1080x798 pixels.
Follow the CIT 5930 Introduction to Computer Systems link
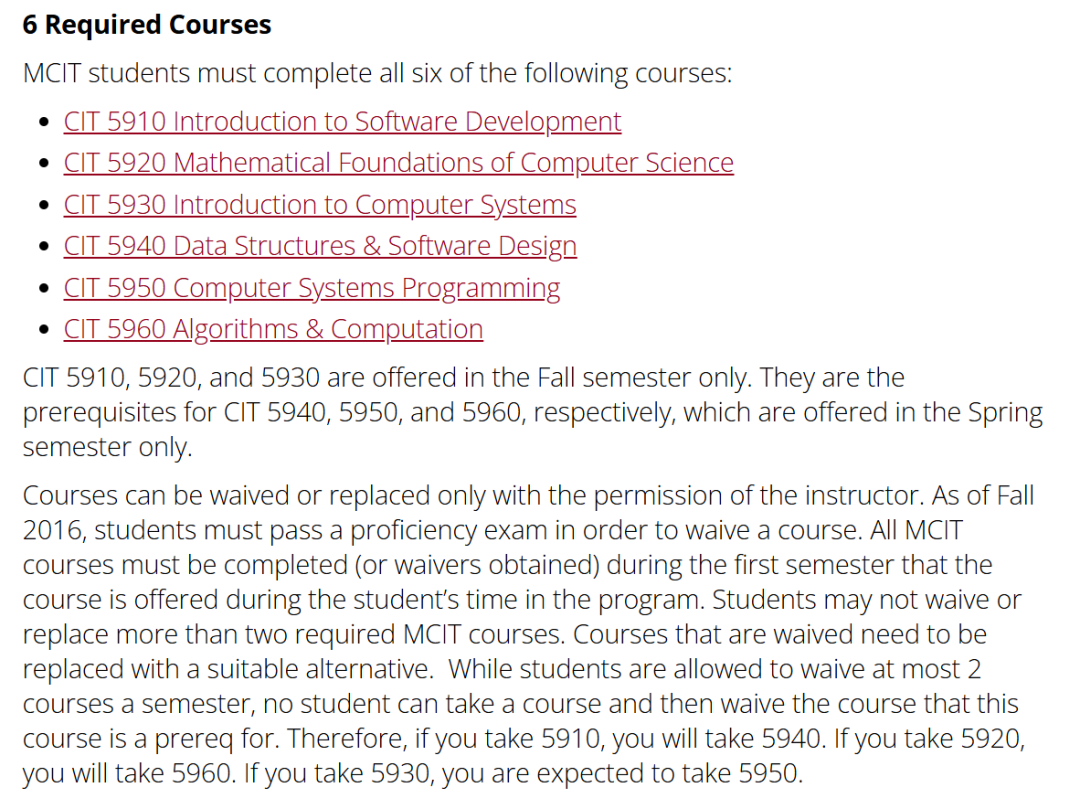[x=320, y=205]
